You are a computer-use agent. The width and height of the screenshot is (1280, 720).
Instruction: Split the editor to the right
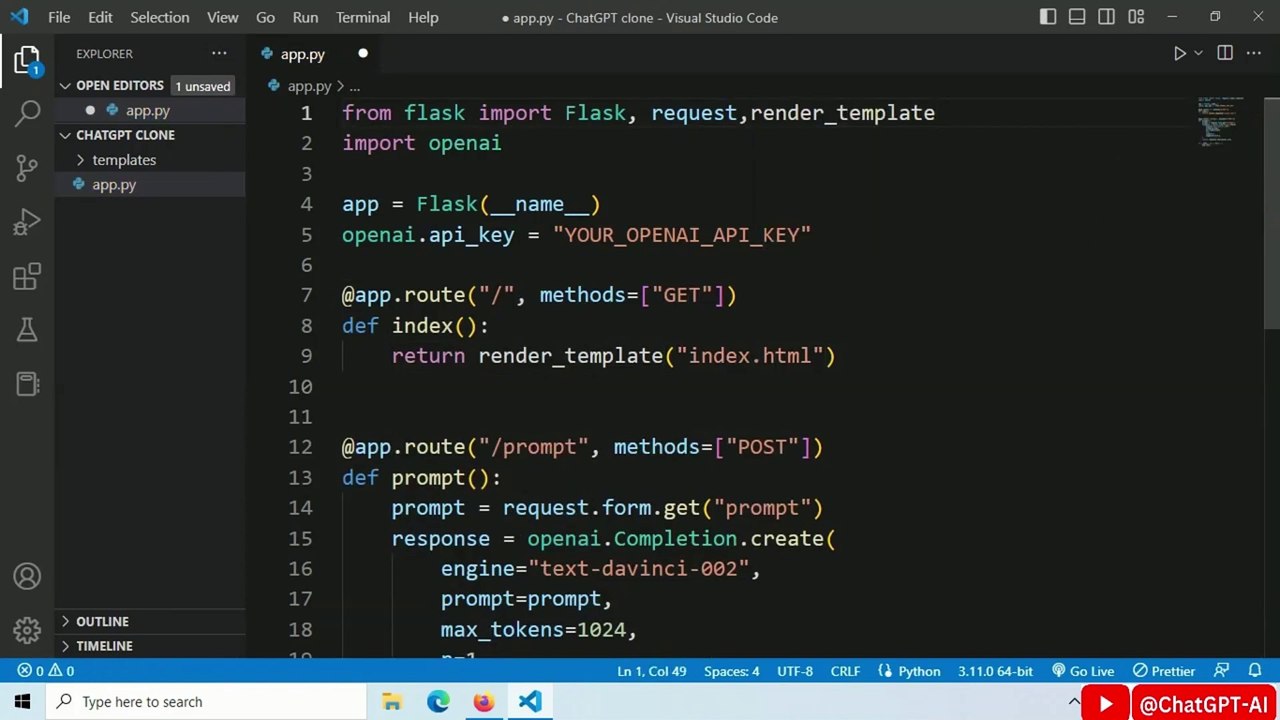click(x=1225, y=54)
